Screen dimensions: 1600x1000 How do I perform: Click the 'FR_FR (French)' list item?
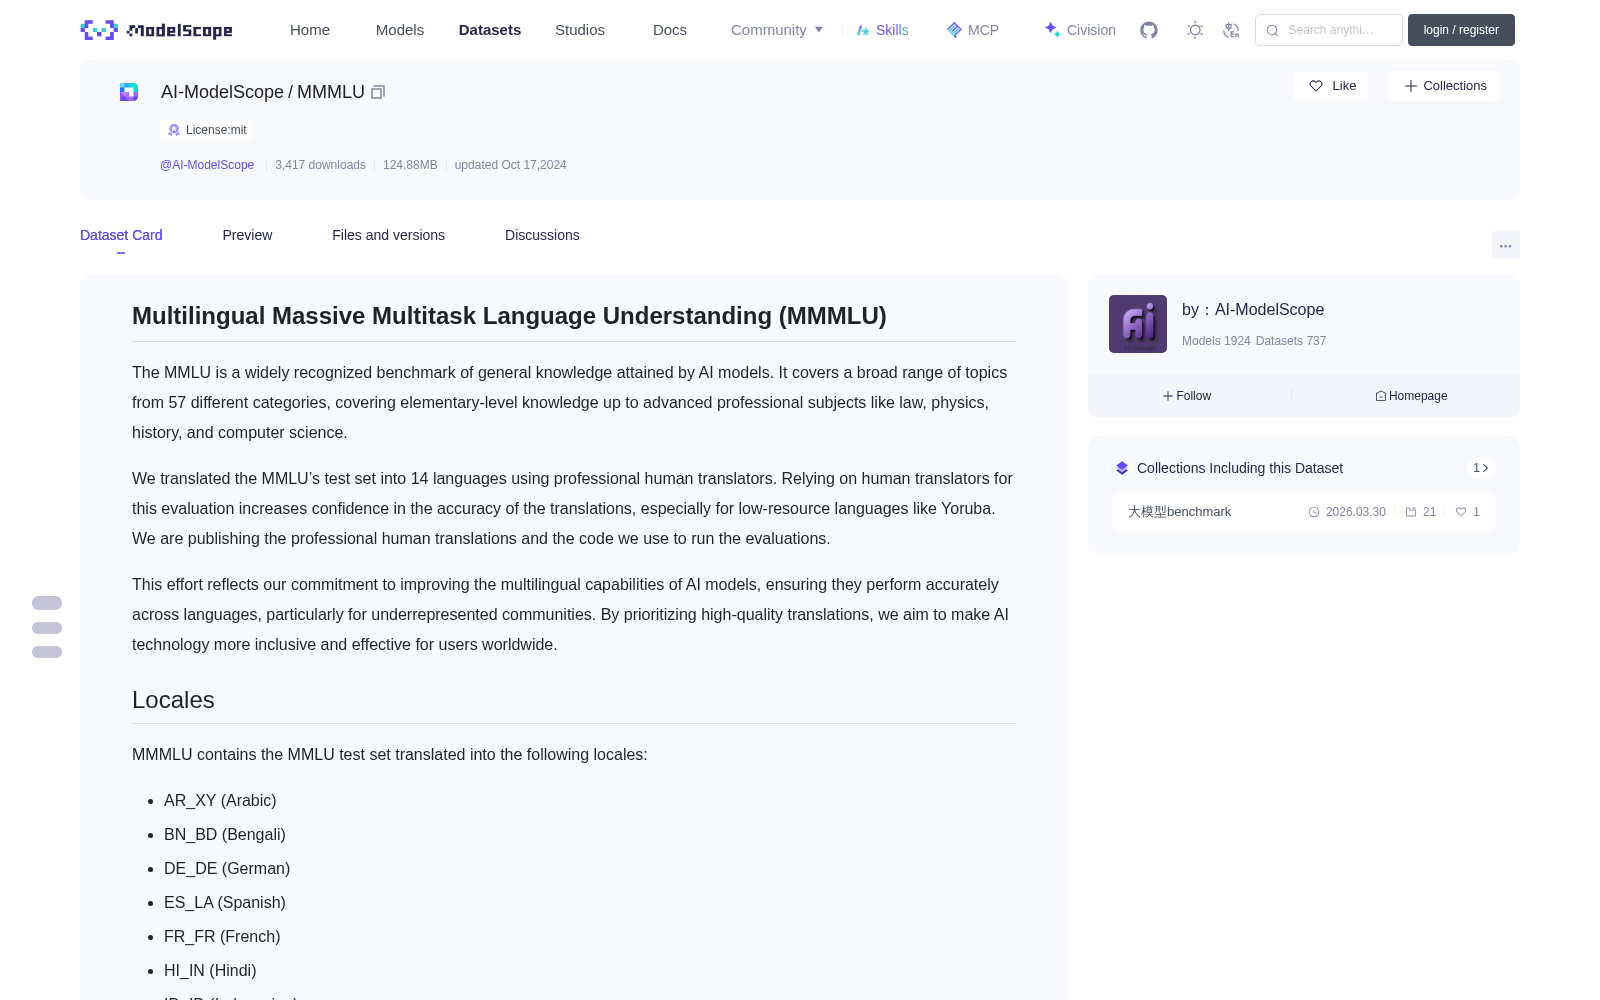pyautogui.click(x=222, y=937)
